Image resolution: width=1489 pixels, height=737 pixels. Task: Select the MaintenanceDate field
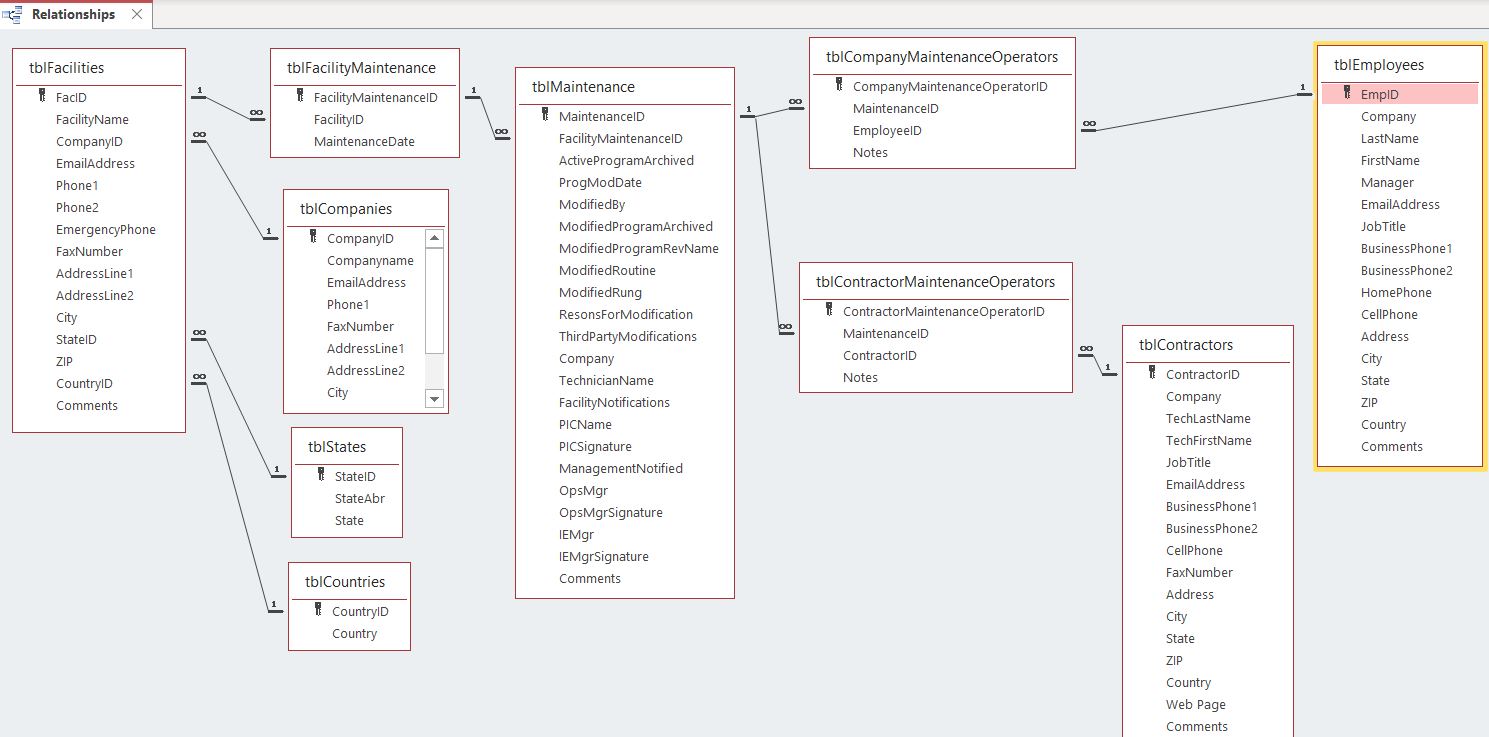pyautogui.click(x=364, y=141)
